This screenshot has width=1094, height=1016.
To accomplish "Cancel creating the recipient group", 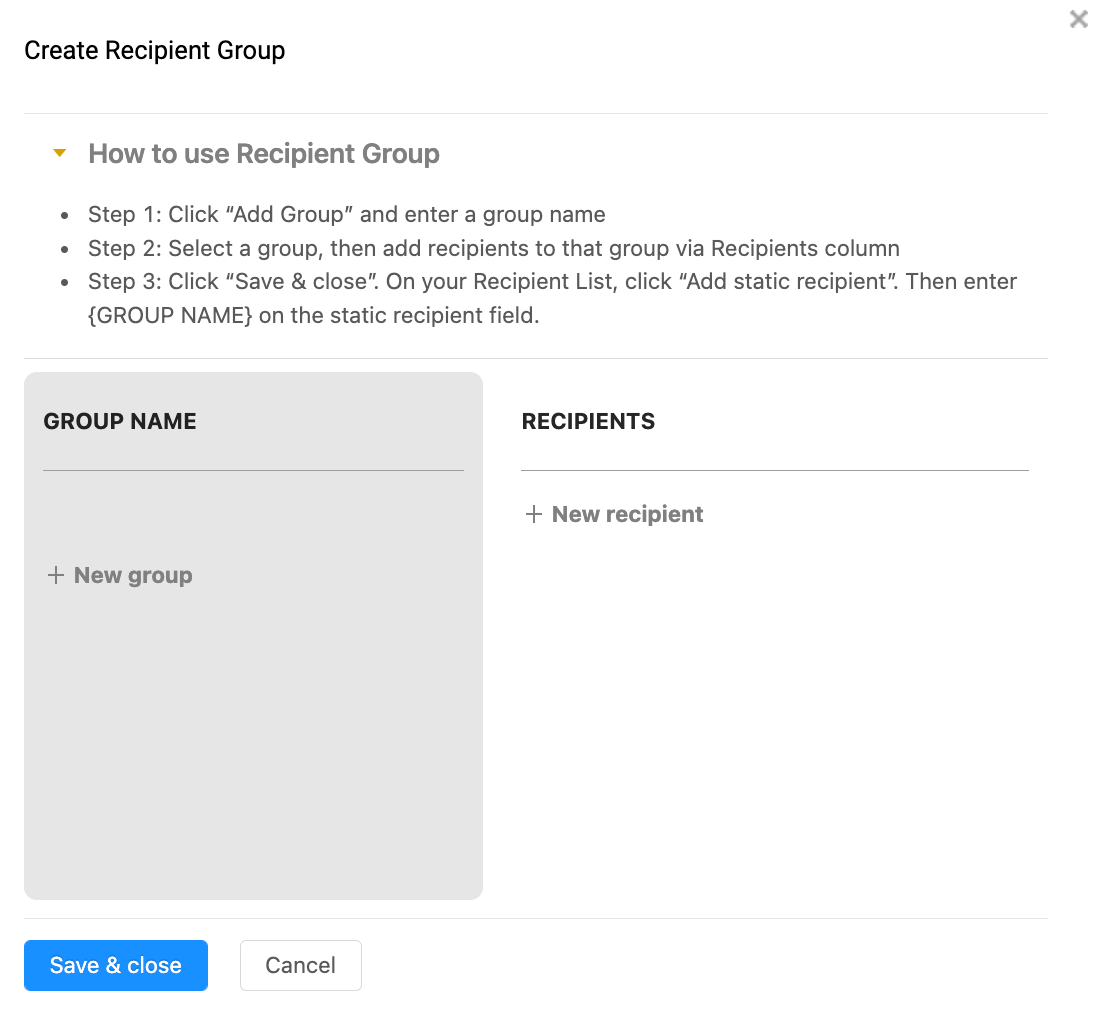I will (300, 965).
